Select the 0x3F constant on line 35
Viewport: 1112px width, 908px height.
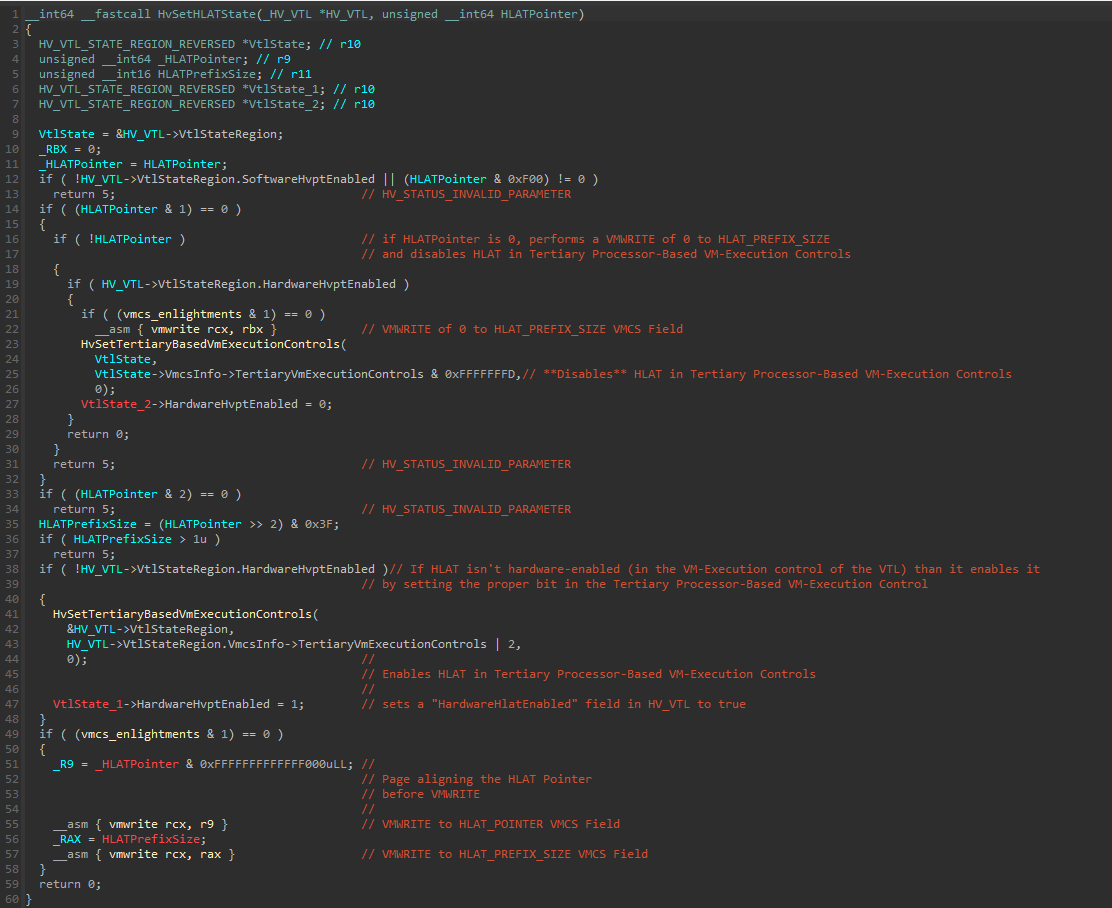(319, 524)
